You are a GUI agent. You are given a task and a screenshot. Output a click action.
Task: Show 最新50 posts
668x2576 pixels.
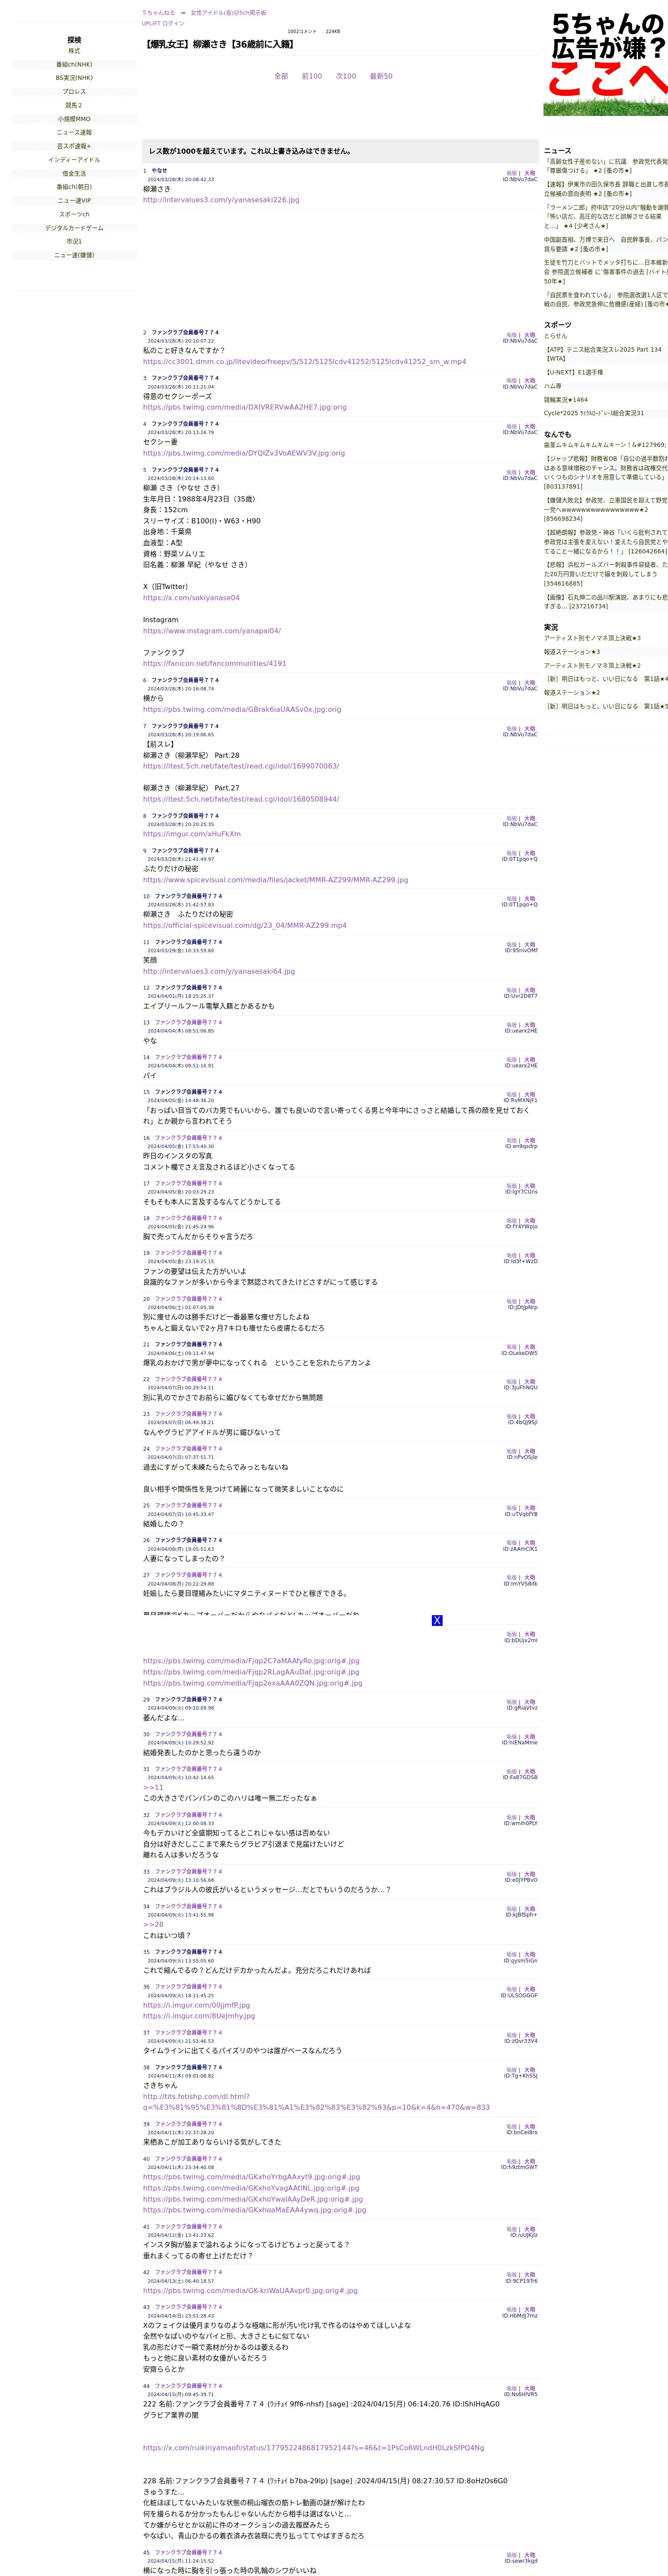[381, 76]
